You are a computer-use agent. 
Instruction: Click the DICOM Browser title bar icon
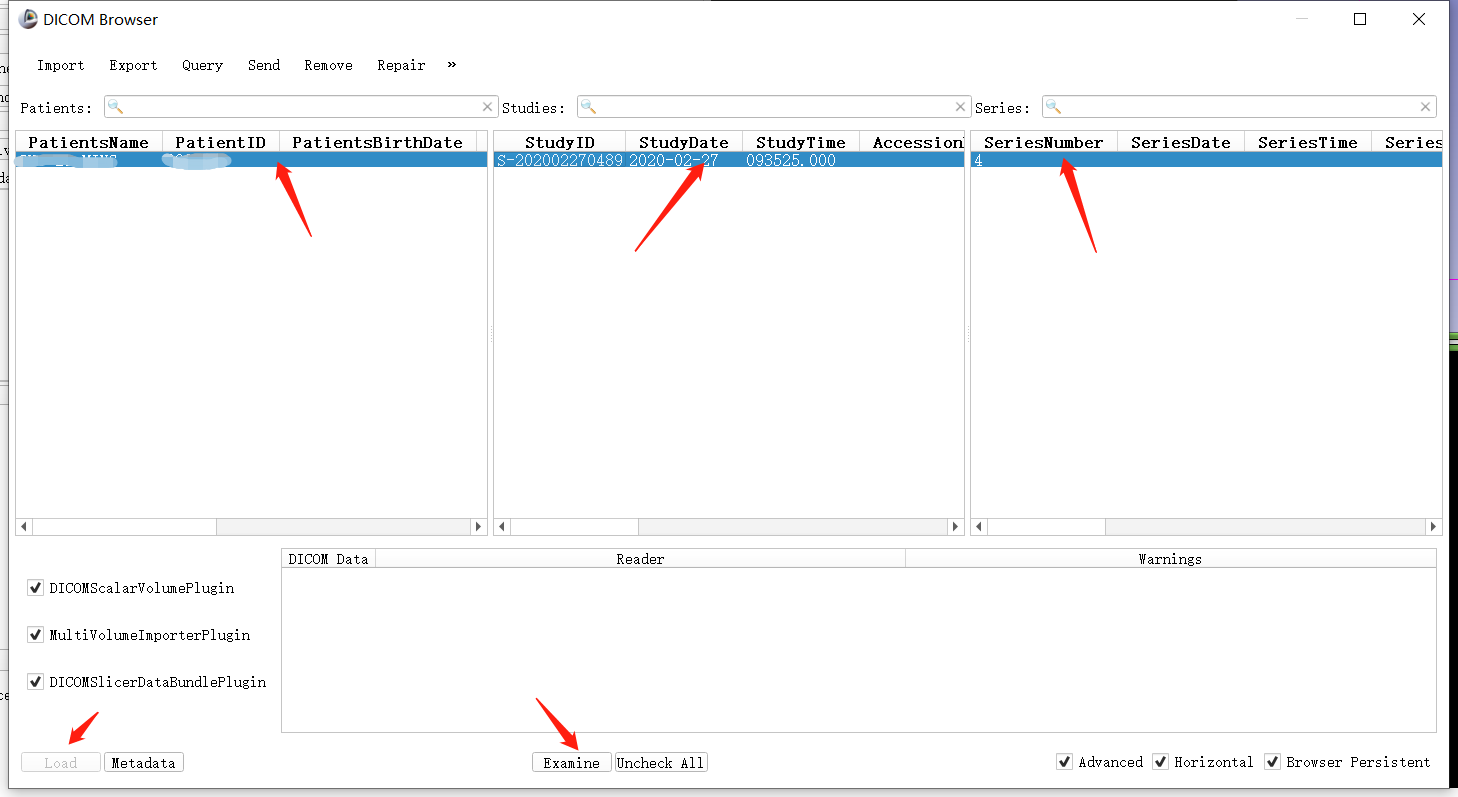coord(28,19)
